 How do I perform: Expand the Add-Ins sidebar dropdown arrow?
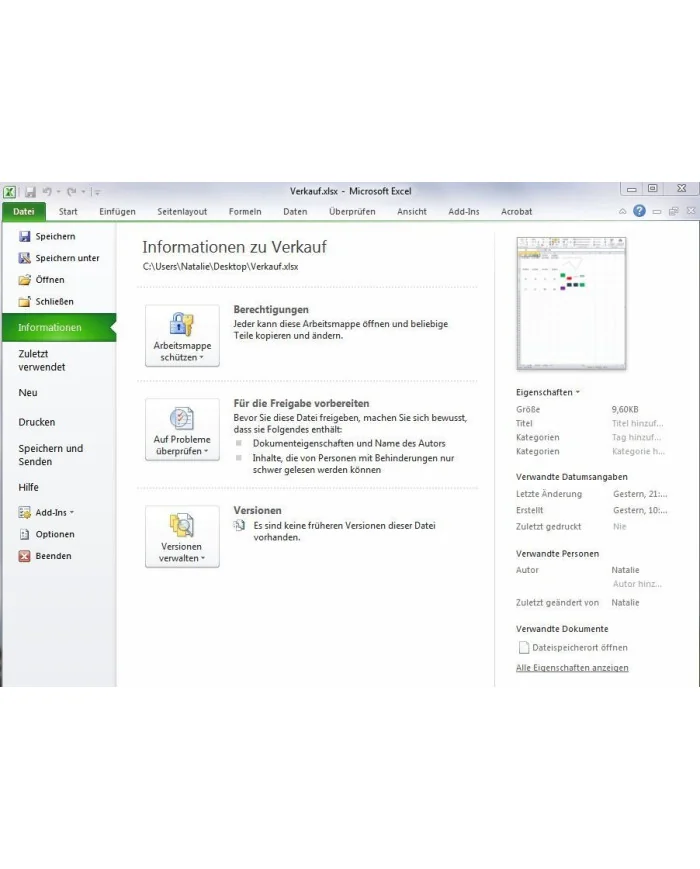pos(72,513)
